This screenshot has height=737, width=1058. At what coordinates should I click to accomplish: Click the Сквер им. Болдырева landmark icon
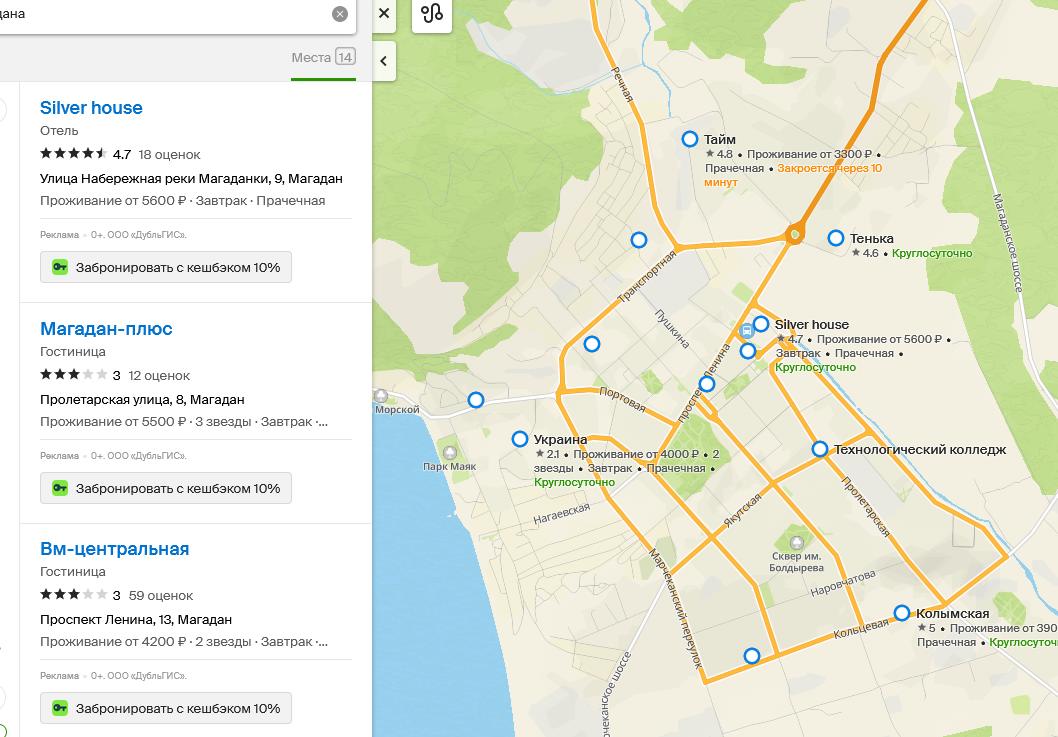(797, 542)
